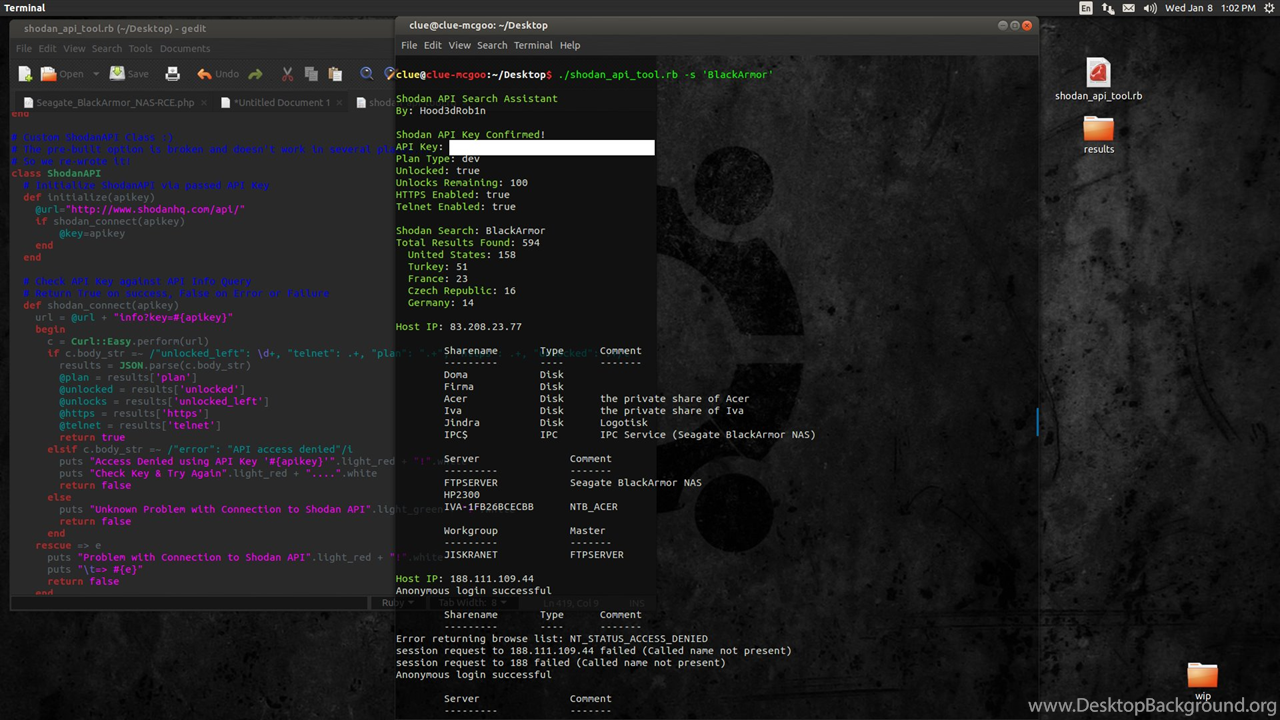This screenshot has width=1280, height=720.
Task: Click the Paste clipboard icon
Action: pyautogui.click(x=335, y=74)
